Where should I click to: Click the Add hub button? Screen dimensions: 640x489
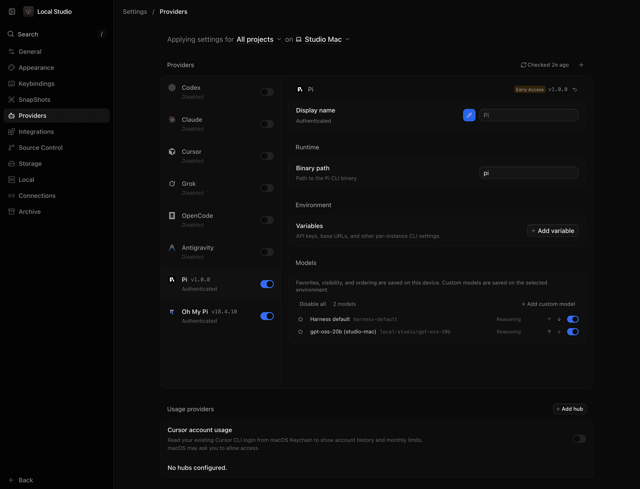pos(570,409)
